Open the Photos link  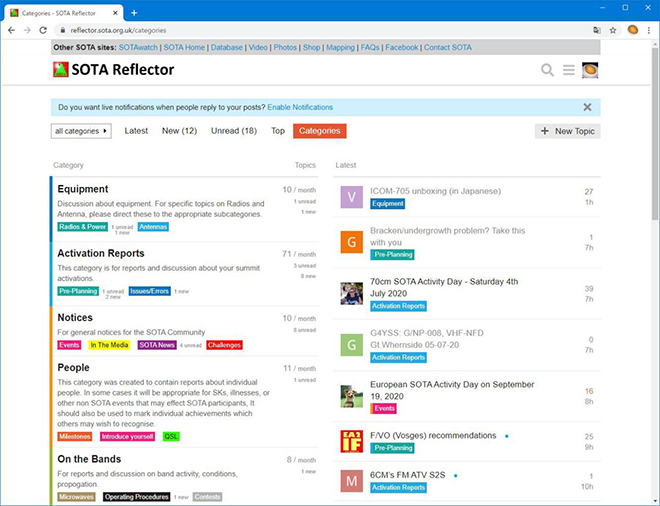(285, 48)
